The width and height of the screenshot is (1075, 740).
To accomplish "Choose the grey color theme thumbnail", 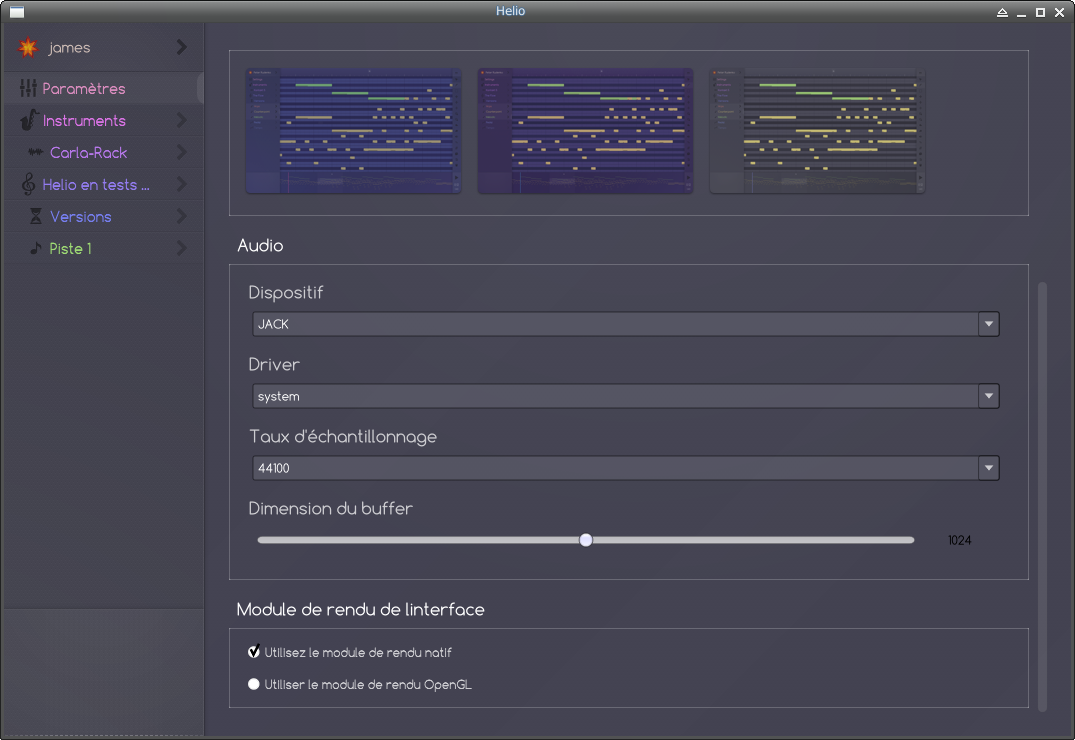I will point(817,131).
